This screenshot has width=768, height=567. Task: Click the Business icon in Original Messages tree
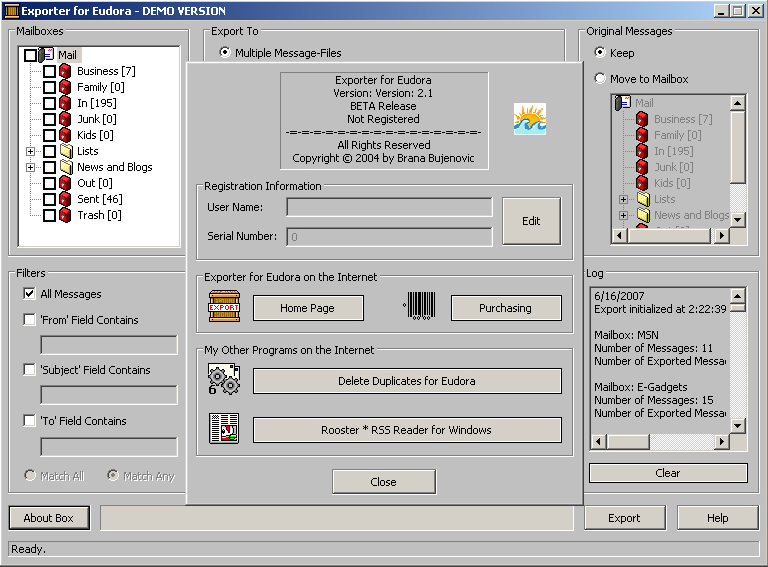tap(642, 119)
